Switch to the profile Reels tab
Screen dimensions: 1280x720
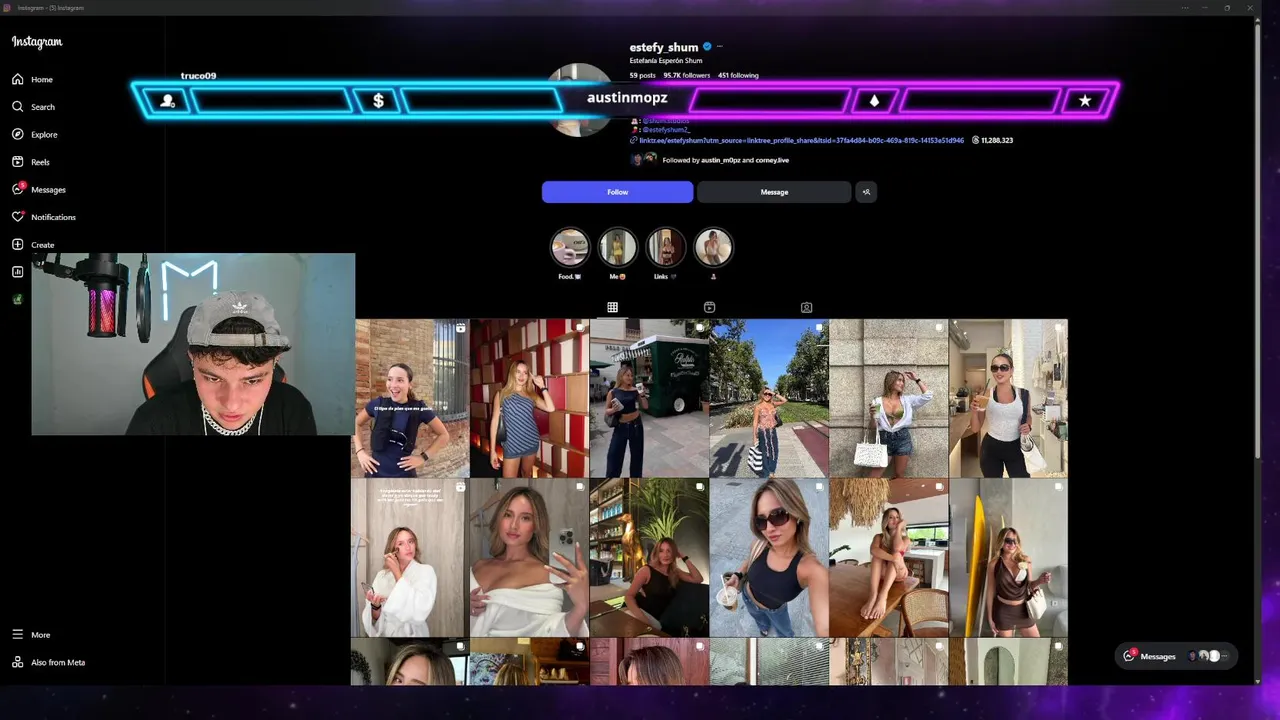[x=709, y=307]
